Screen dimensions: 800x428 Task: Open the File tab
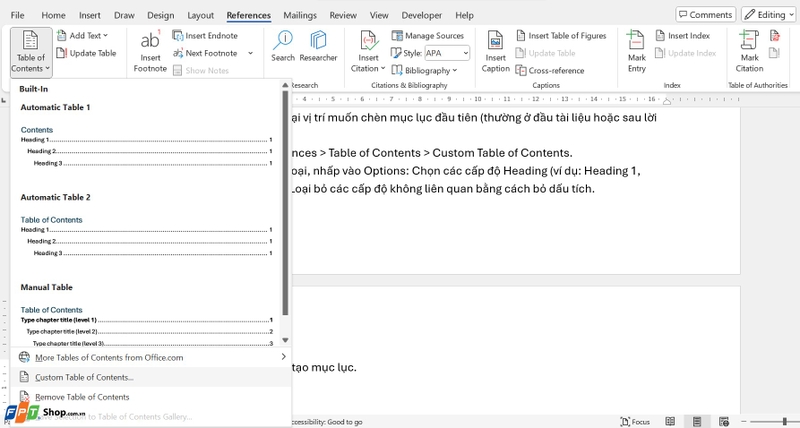click(x=17, y=15)
